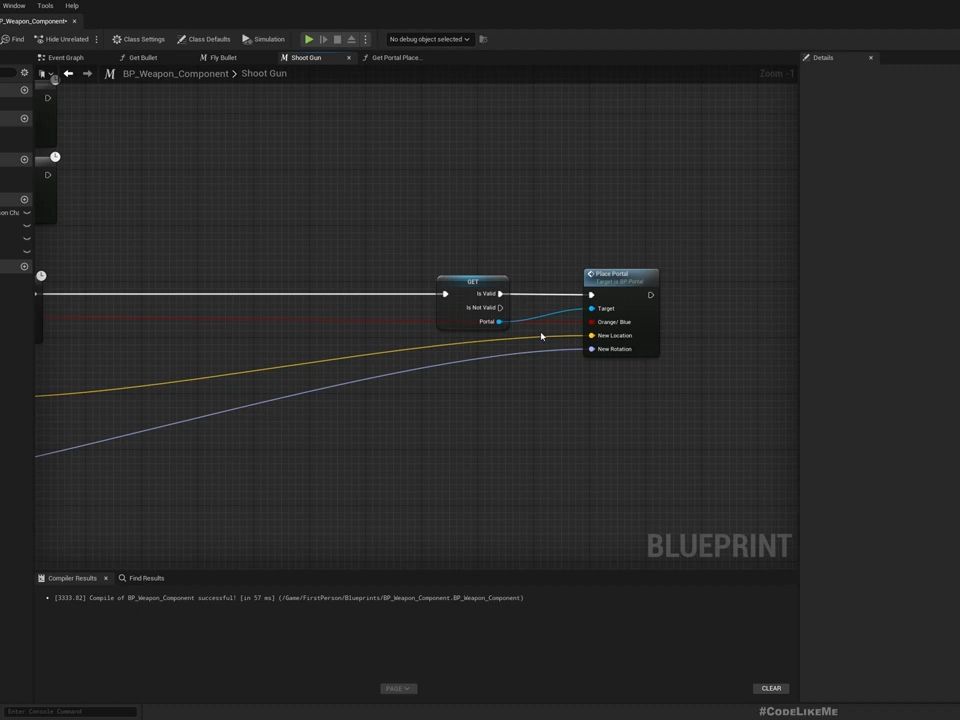Screen dimensions: 960x720
Task: Expand the chevron beside 'on Ch:' row
Action: coord(26,212)
